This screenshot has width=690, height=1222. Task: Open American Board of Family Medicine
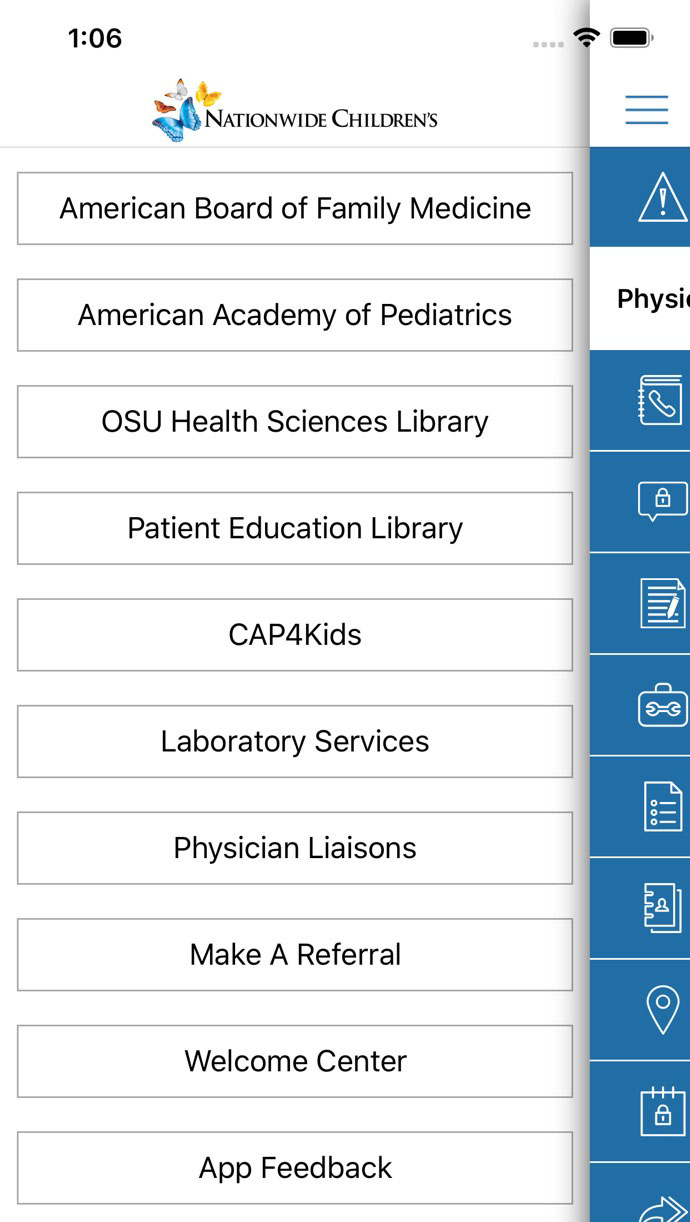pyautogui.click(x=295, y=208)
